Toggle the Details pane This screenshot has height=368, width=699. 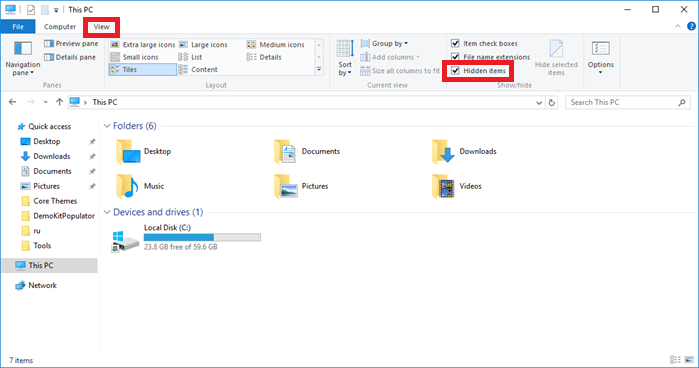(x=70, y=57)
